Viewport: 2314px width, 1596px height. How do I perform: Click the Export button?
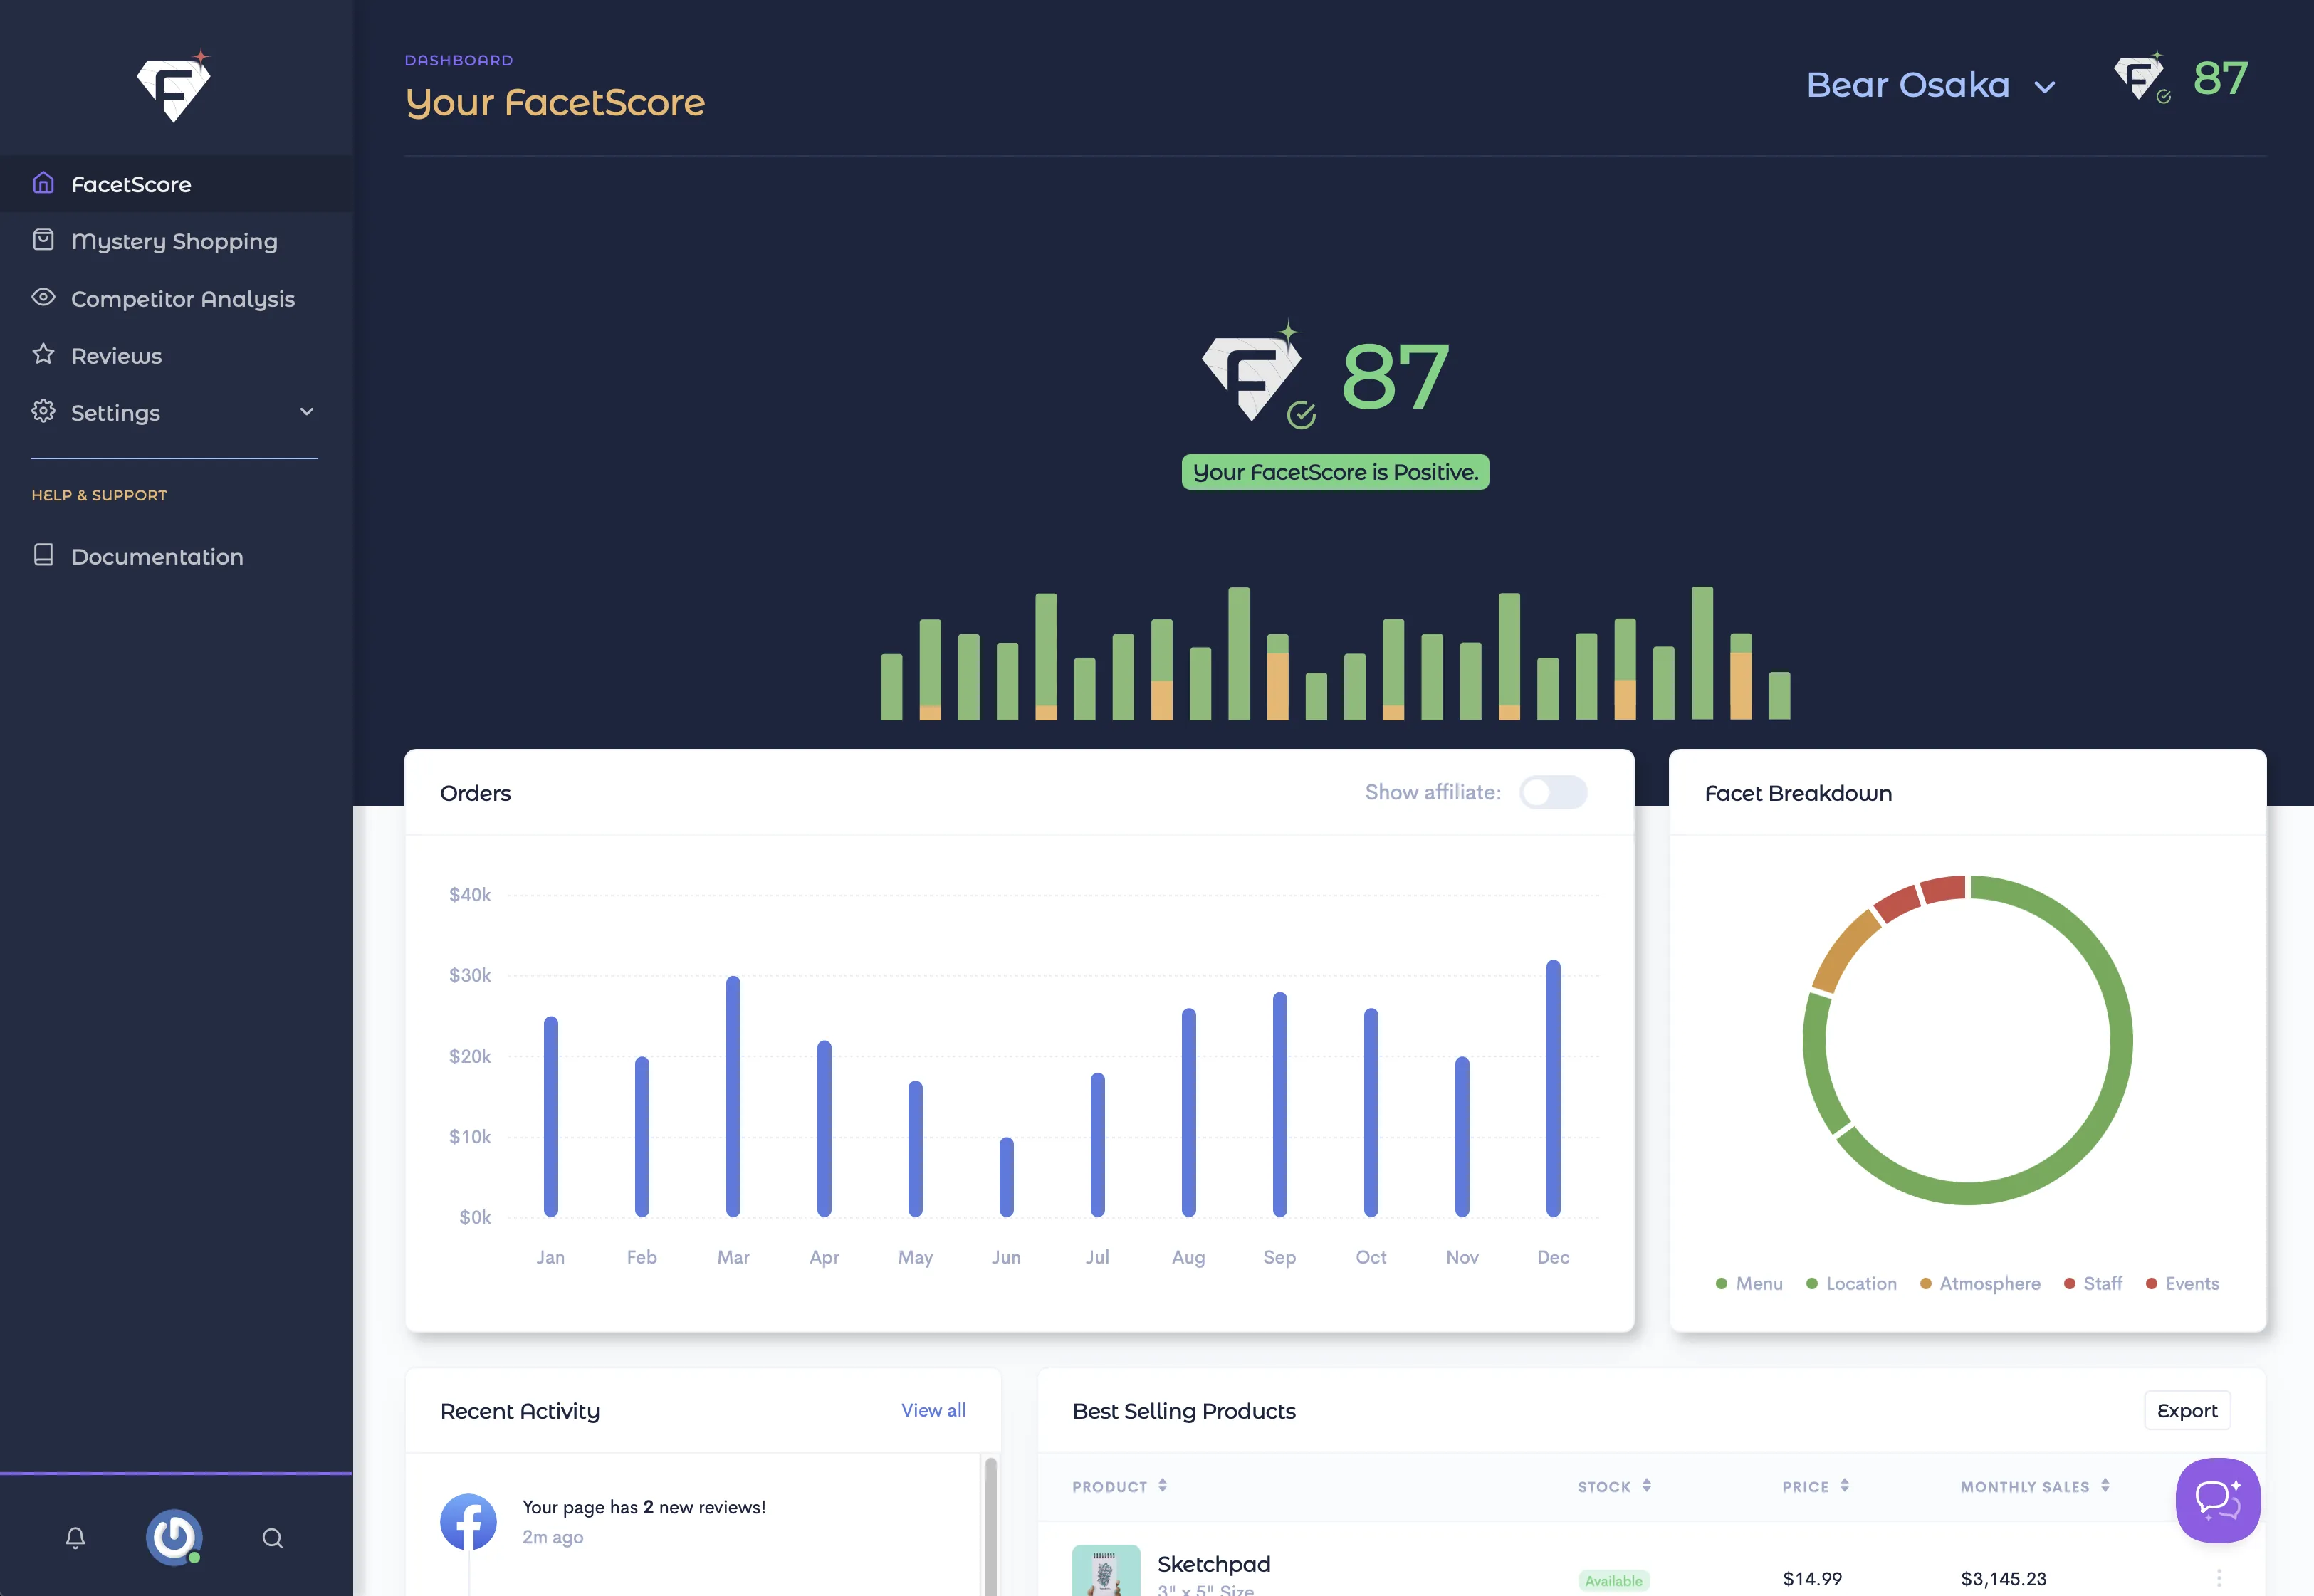2186,1410
